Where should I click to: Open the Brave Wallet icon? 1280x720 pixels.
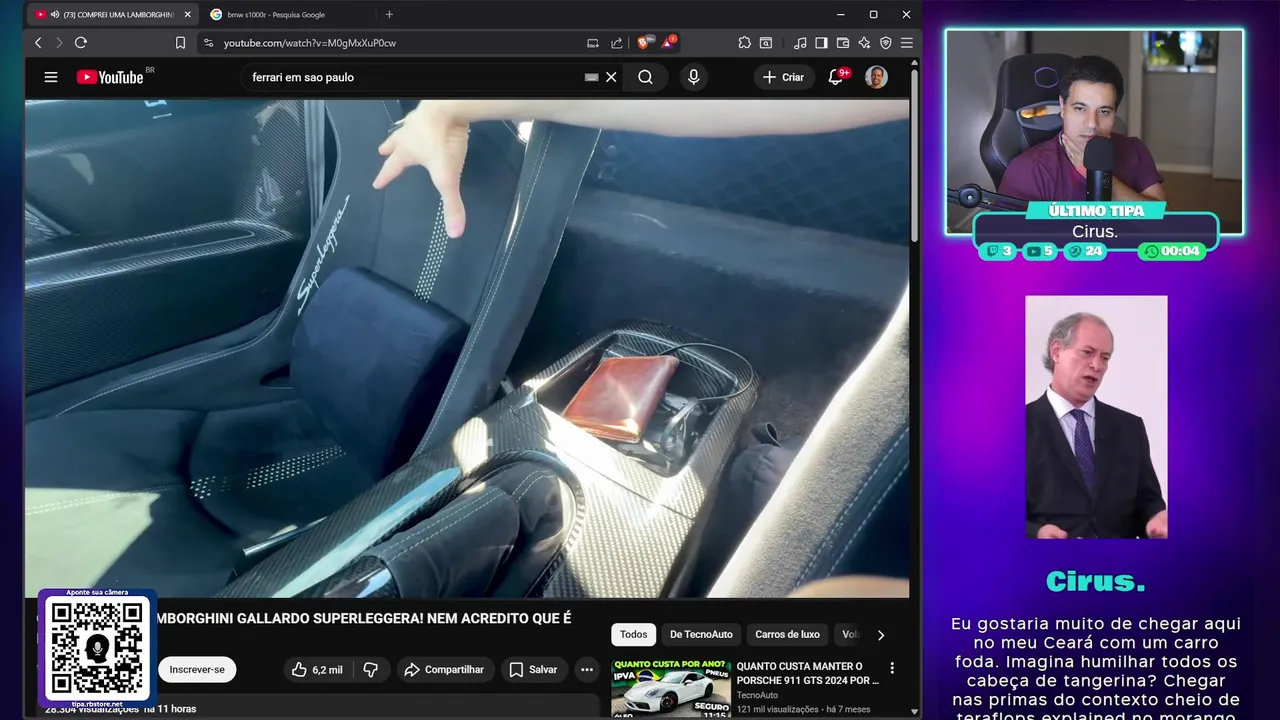click(x=843, y=43)
